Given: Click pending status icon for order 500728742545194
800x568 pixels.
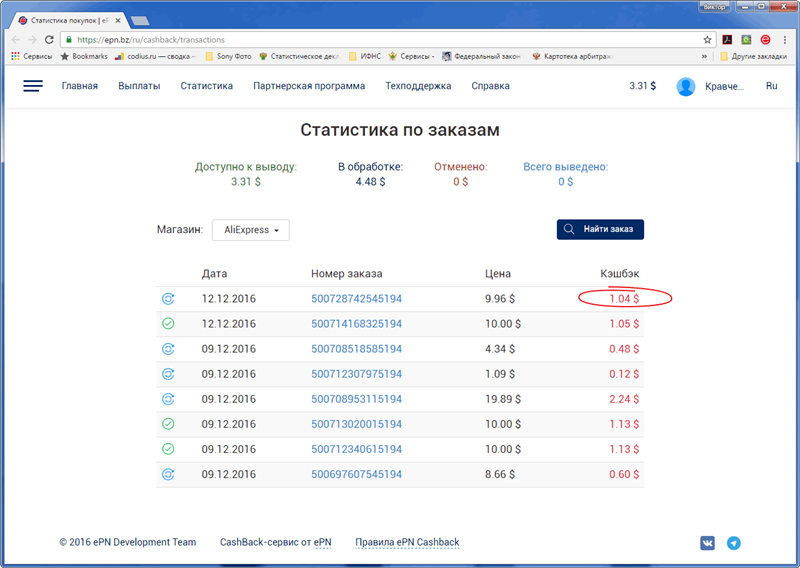Looking at the screenshot, I should click(168, 298).
